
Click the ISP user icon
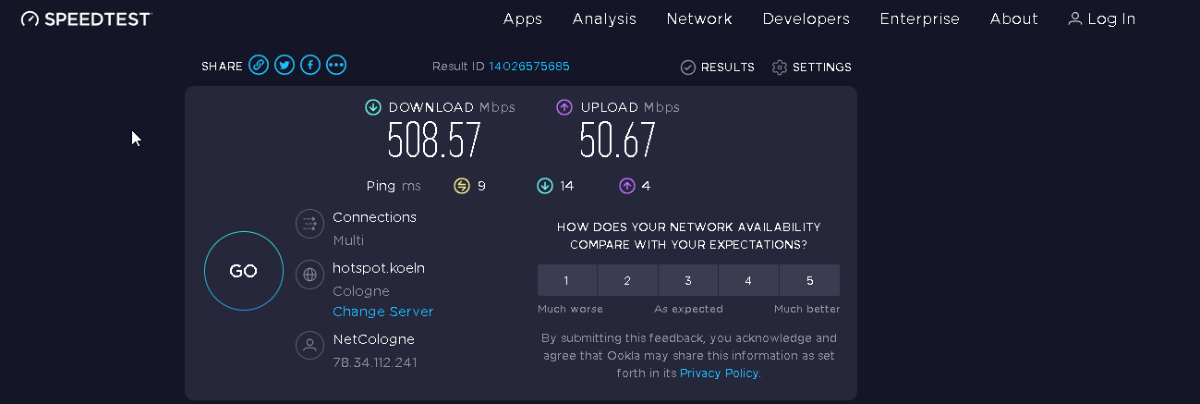(x=310, y=345)
